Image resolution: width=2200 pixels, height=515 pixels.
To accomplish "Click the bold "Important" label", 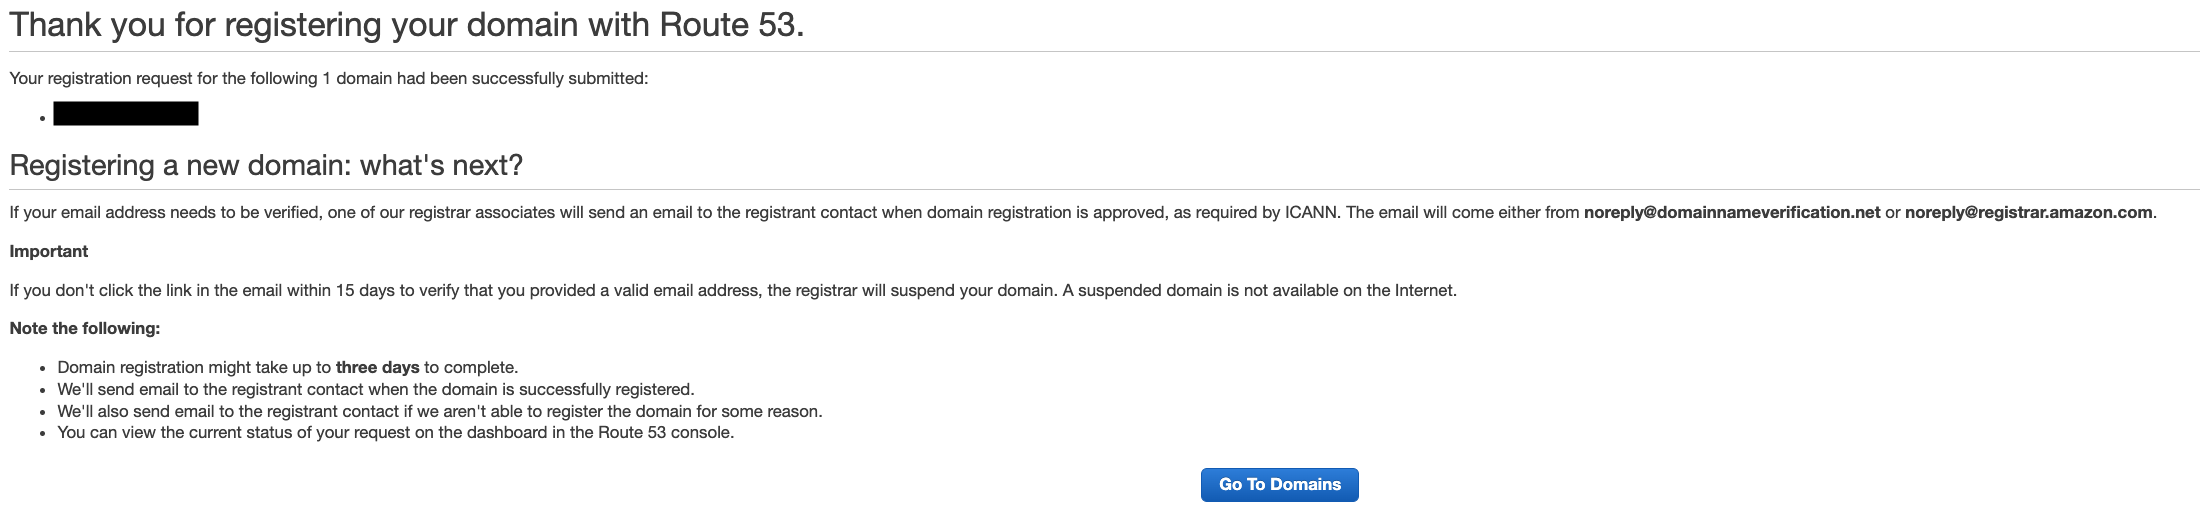I will coord(49,251).
